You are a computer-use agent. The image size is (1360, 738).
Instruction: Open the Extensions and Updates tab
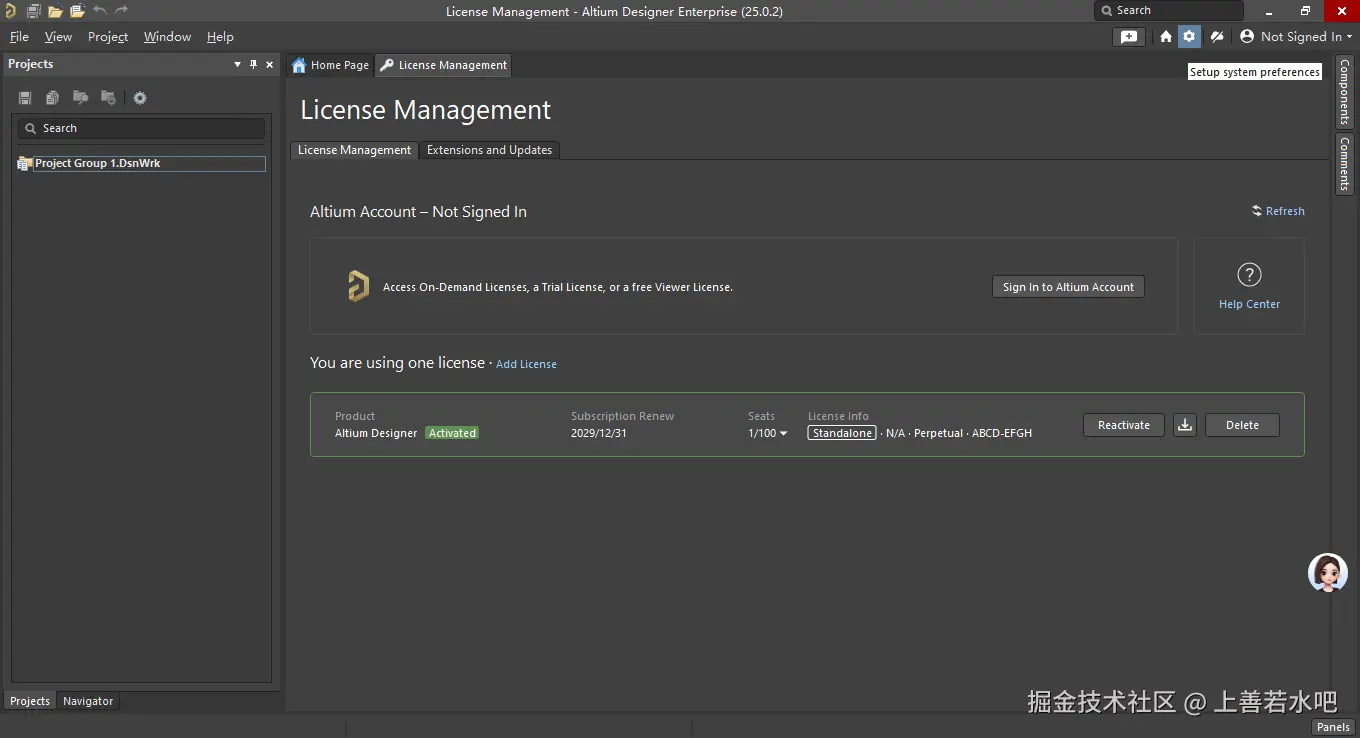489,150
